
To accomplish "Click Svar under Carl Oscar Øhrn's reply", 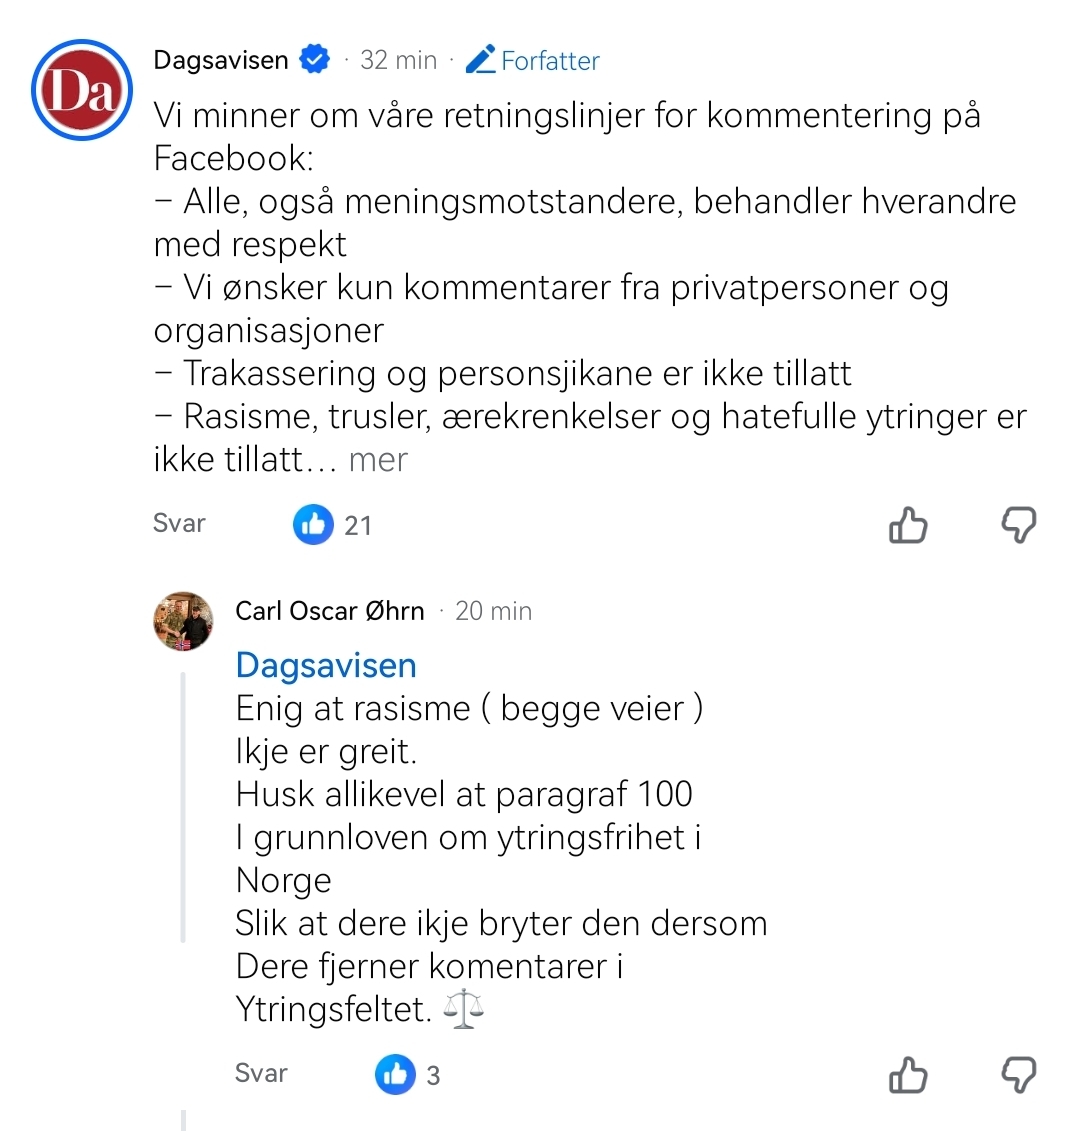I will [x=261, y=1073].
